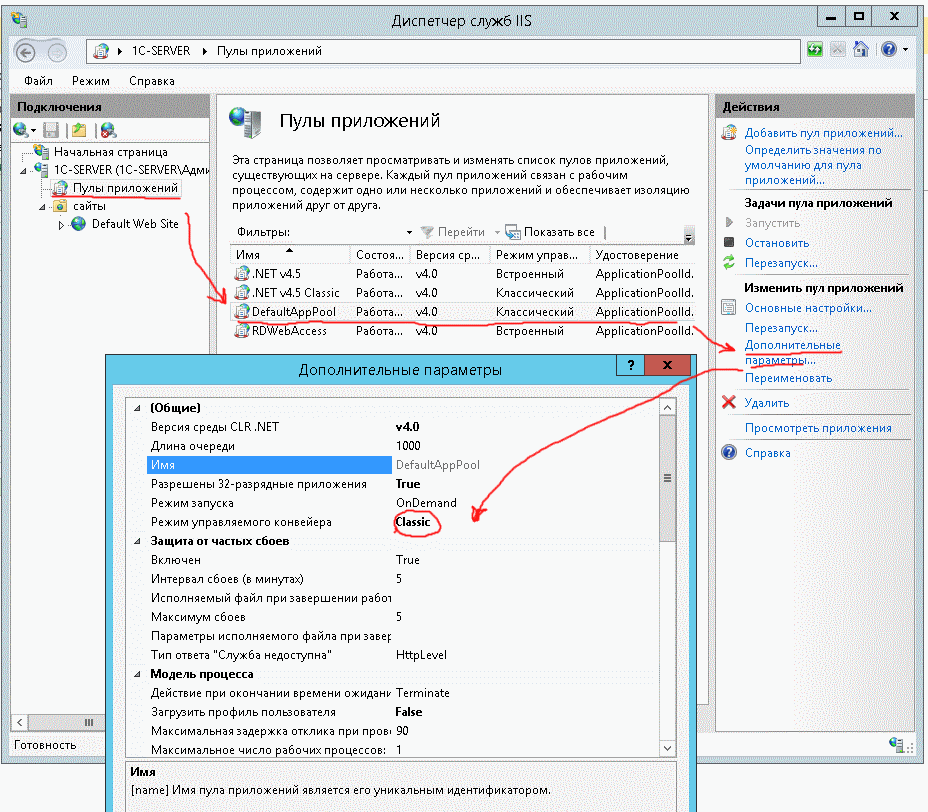Open the Файл menu
The image size is (928, 812).
38,81
